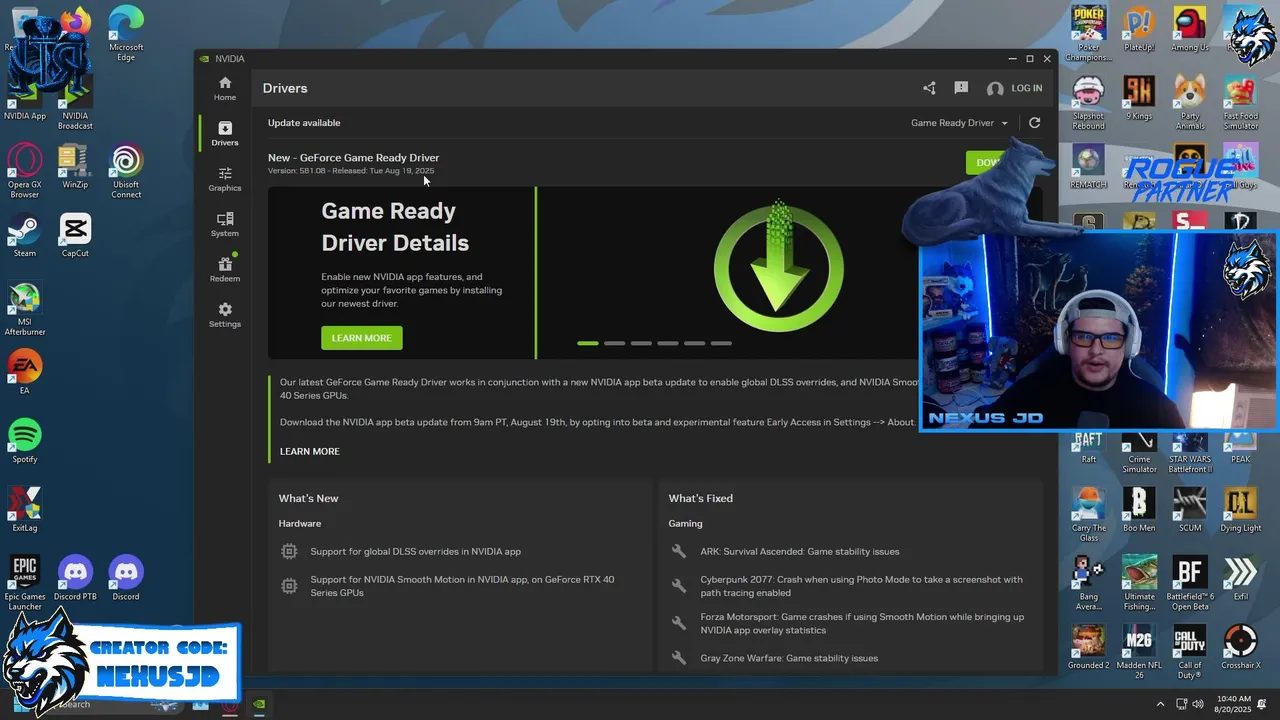Image resolution: width=1280 pixels, height=720 pixels.
Task: Click the share icon in NVIDIA header
Action: pos(929,88)
